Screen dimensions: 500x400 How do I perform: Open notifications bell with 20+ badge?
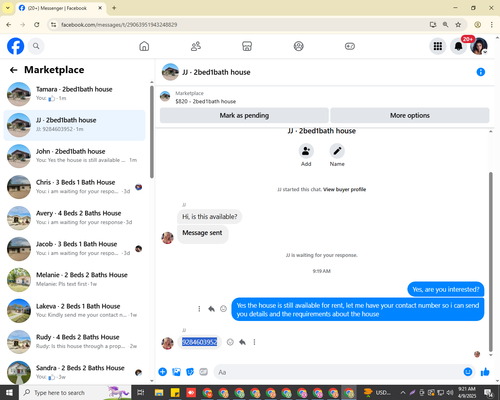click(x=459, y=46)
